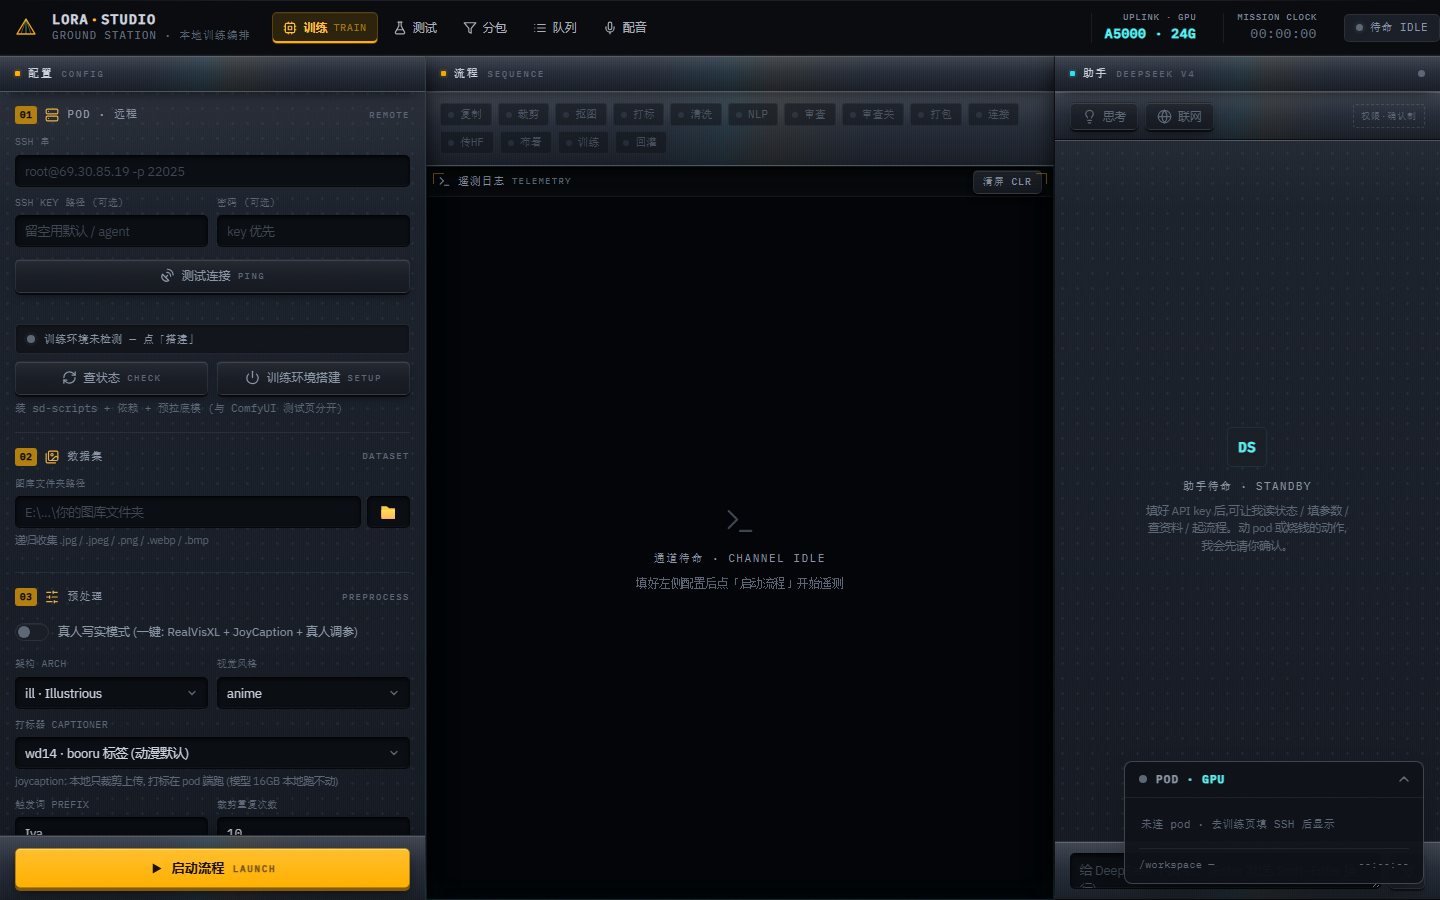Click the power icon on 训练环境搭建
The width and height of the screenshot is (1440, 900).
pos(252,378)
